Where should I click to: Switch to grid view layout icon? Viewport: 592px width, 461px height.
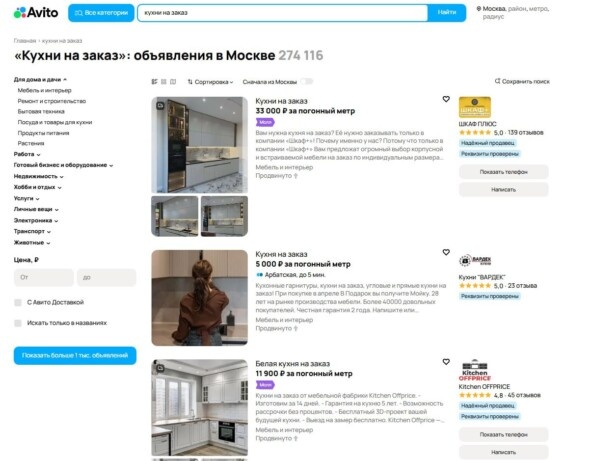[163, 82]
